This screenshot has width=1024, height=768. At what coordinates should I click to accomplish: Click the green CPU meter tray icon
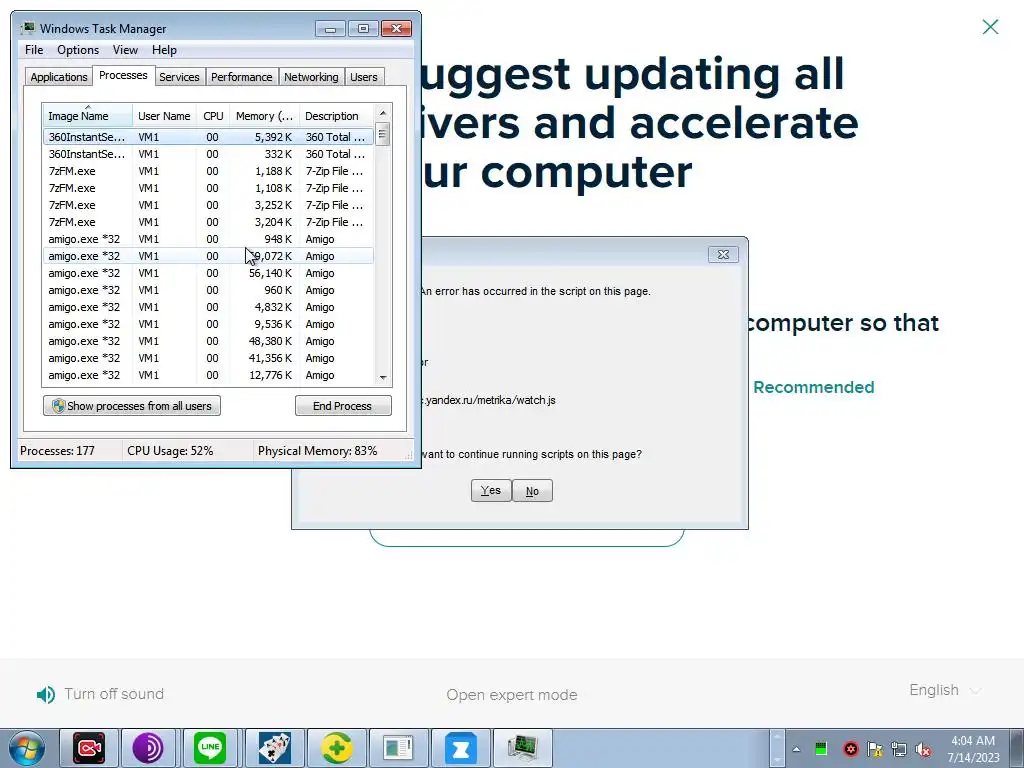pyautogui.click(x=821, y=748)
